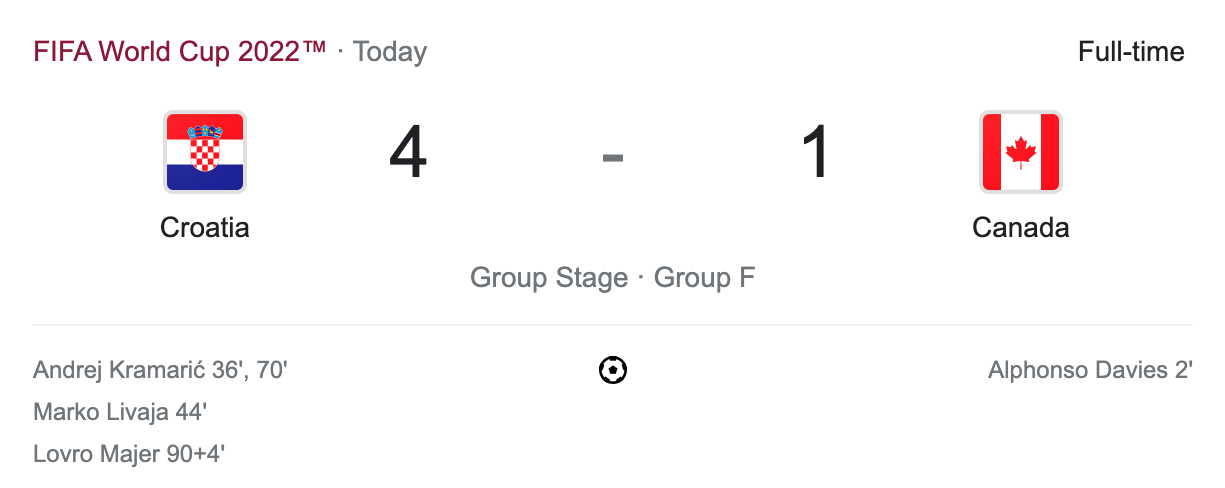
Task: Select Canada's score of 1
Action: (817, 155)
